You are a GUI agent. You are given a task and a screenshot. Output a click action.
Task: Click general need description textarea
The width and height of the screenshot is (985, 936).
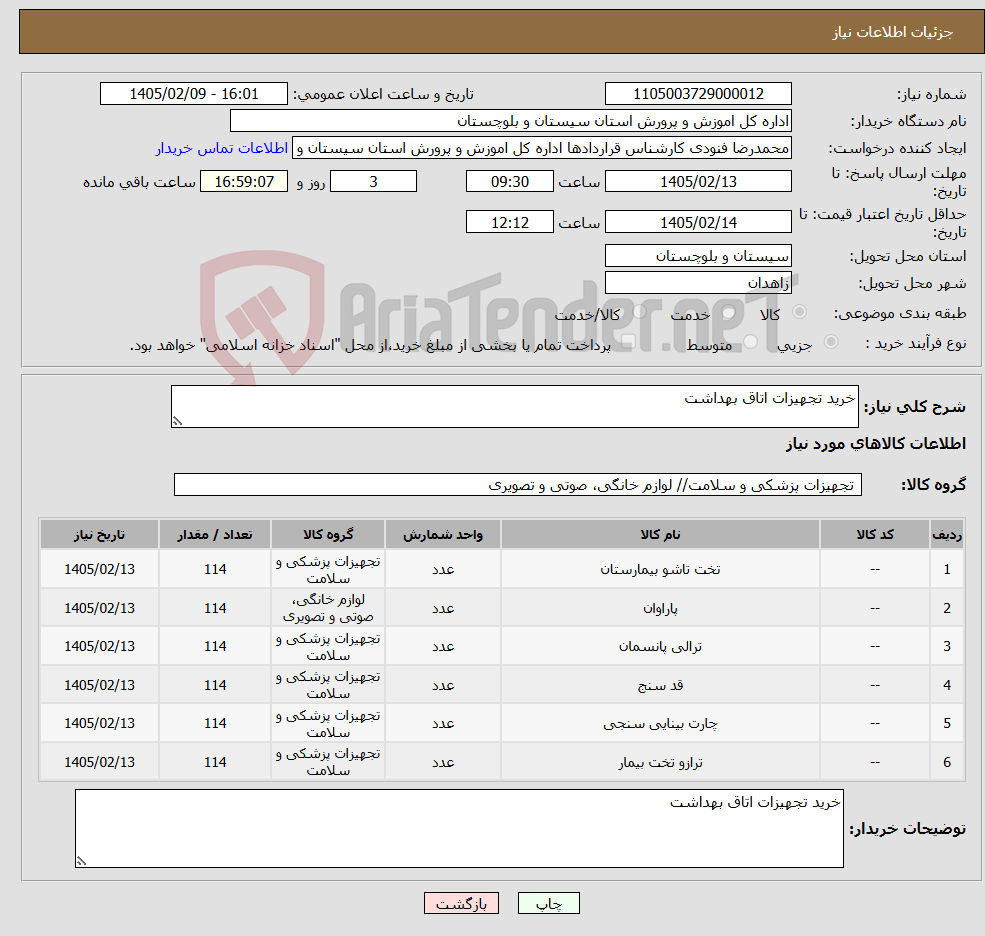pyautogui.click(x=514, y=406)
